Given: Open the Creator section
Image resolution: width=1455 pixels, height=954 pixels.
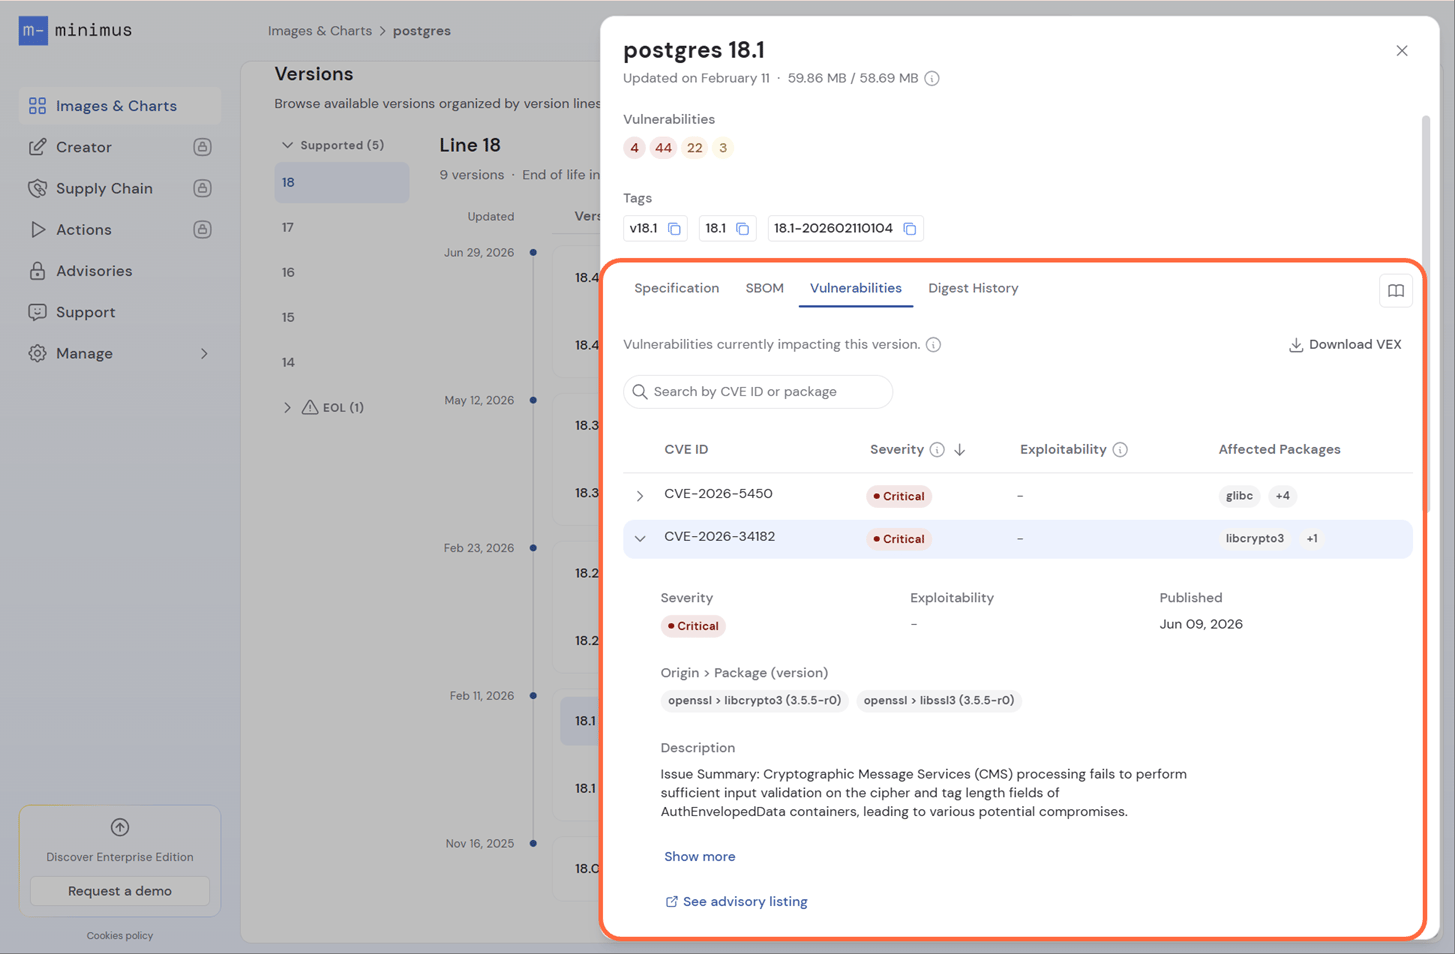Looking at the screenshot, I should (x=84, y=147).
